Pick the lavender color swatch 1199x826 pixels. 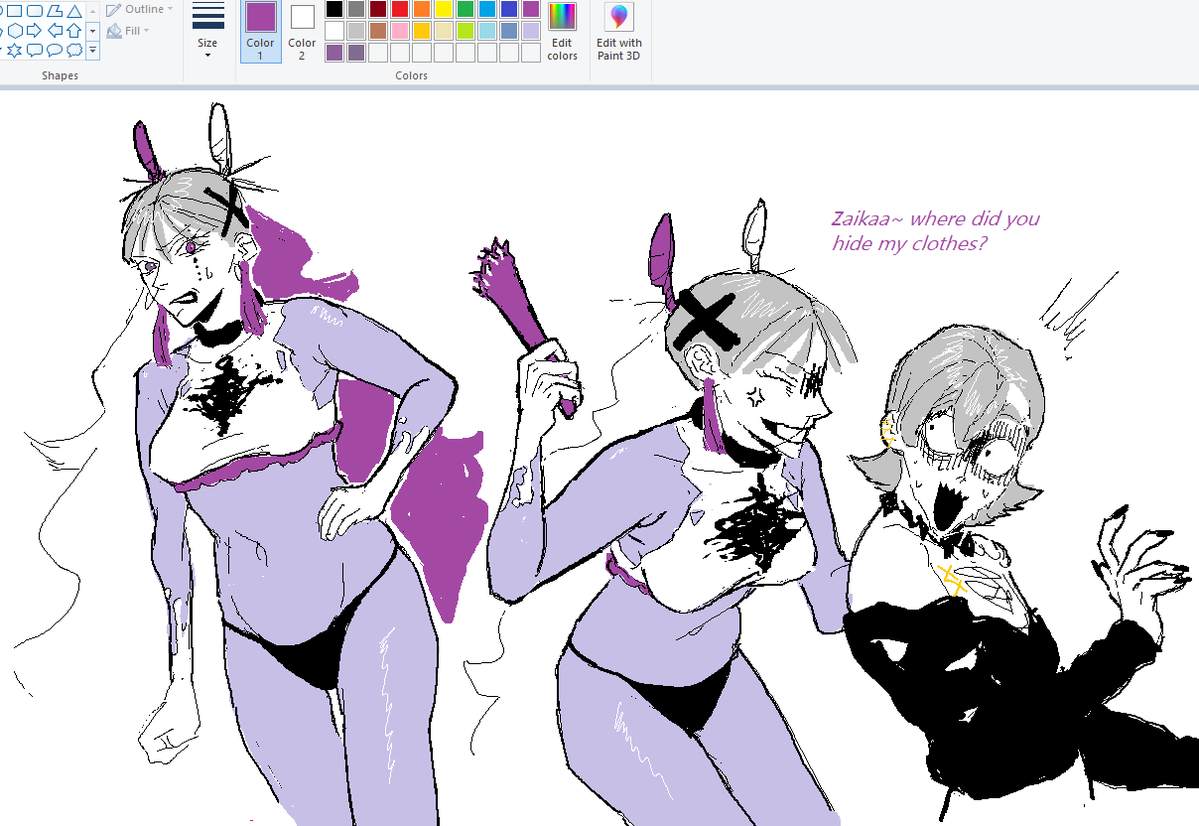pyautogui.click(x=531, y=31)
